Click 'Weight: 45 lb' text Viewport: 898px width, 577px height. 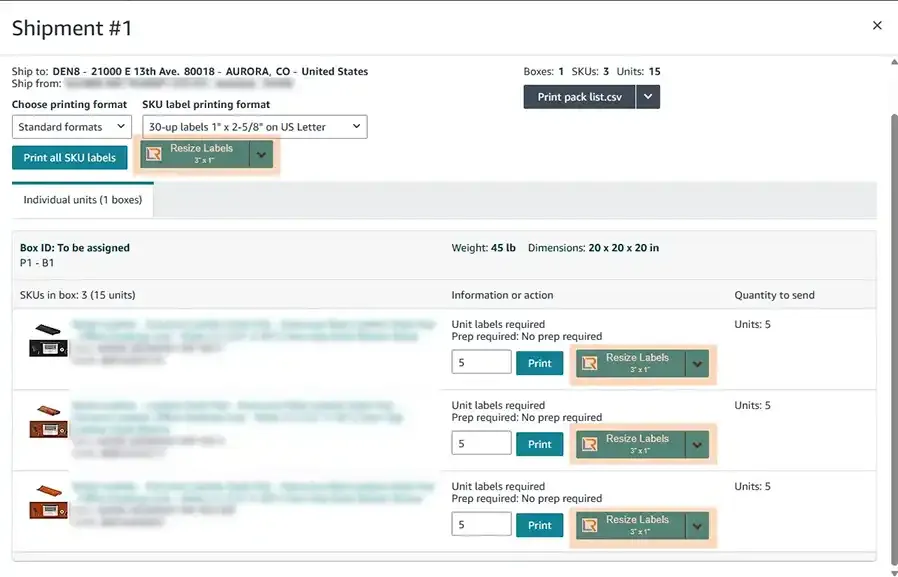click(x=483, y=248)
